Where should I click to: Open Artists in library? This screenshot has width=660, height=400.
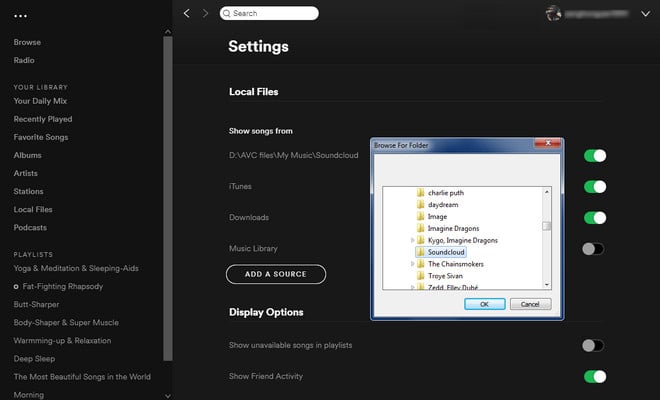click(25, 173)
